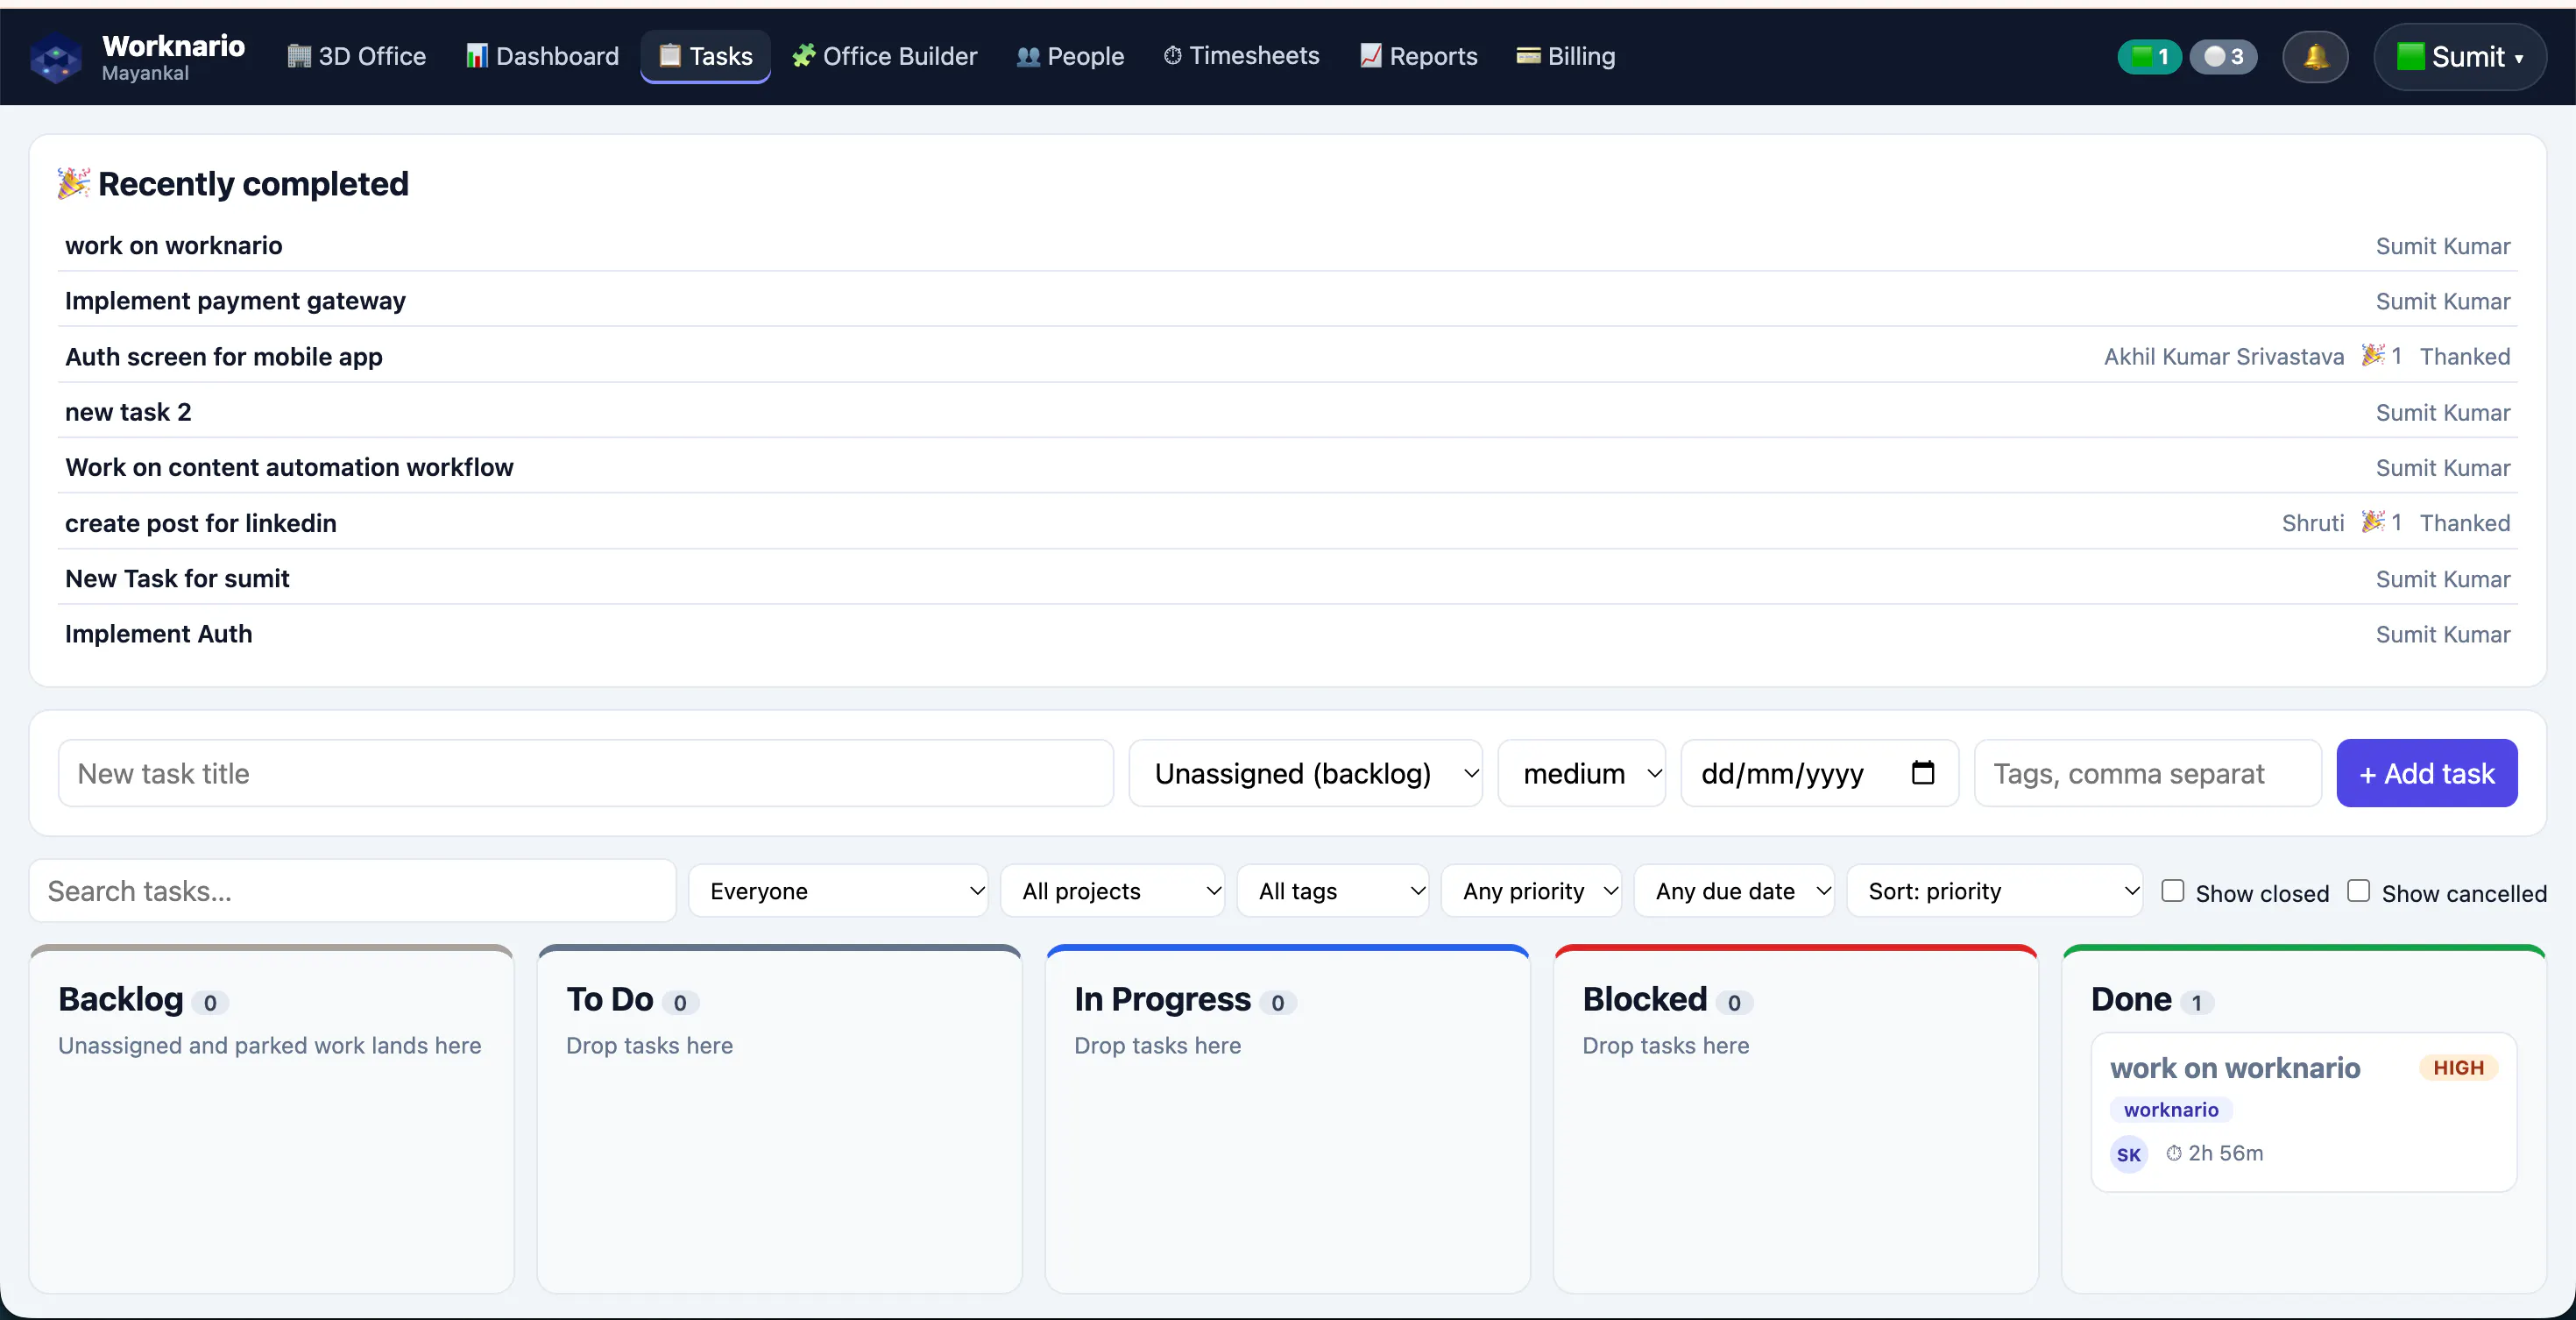
Task: Open the Sumit user menu
Action: [x=2460, y=57]
